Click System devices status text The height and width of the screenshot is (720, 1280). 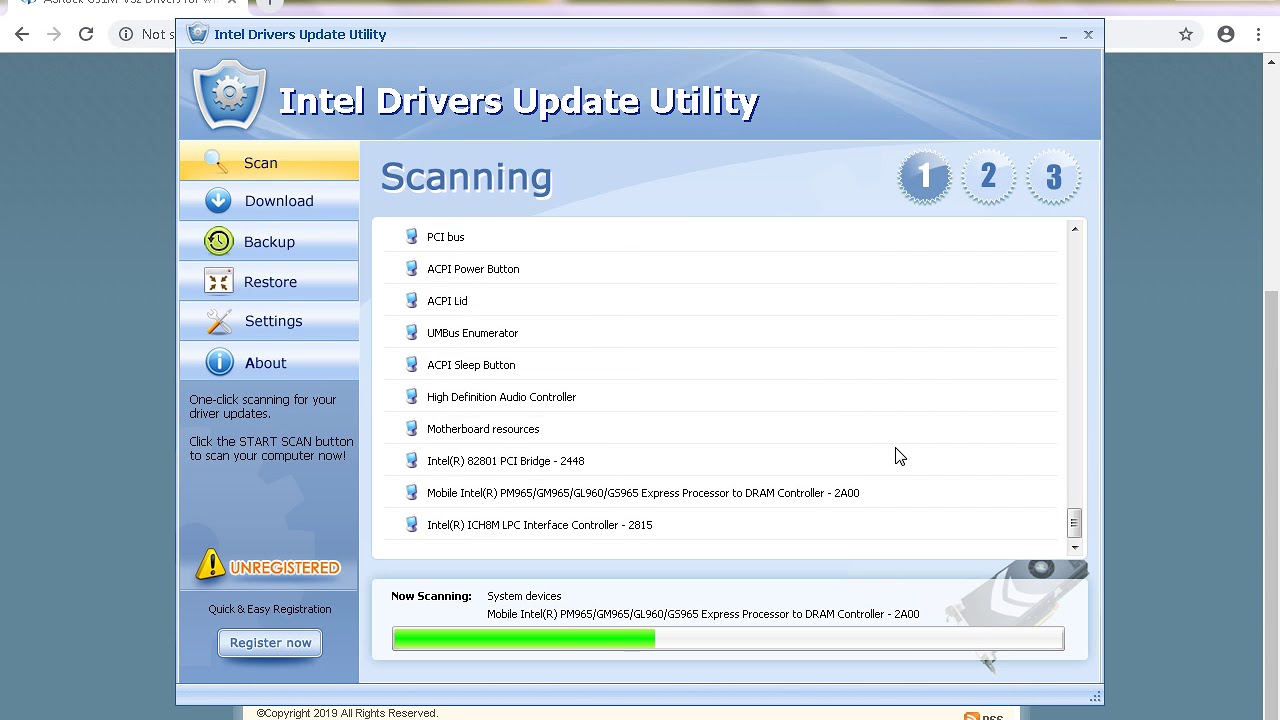pyautogui.click(x=524, y=596)
